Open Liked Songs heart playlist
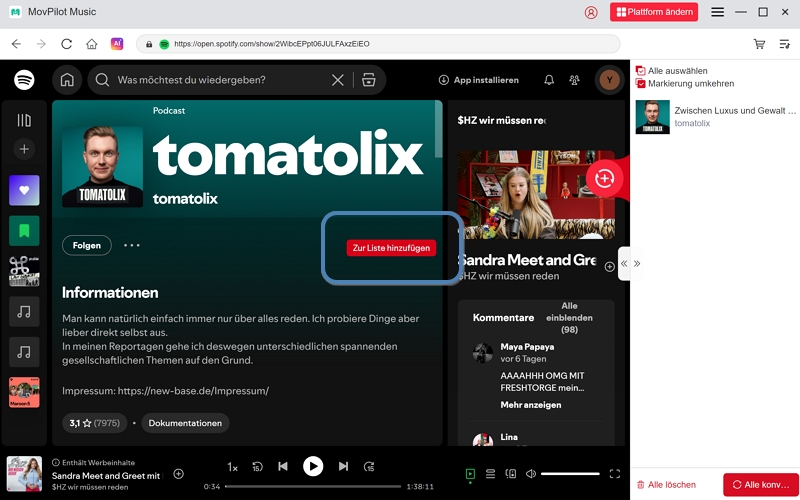This screenshot has height=500, width=800. pos(24,190)
